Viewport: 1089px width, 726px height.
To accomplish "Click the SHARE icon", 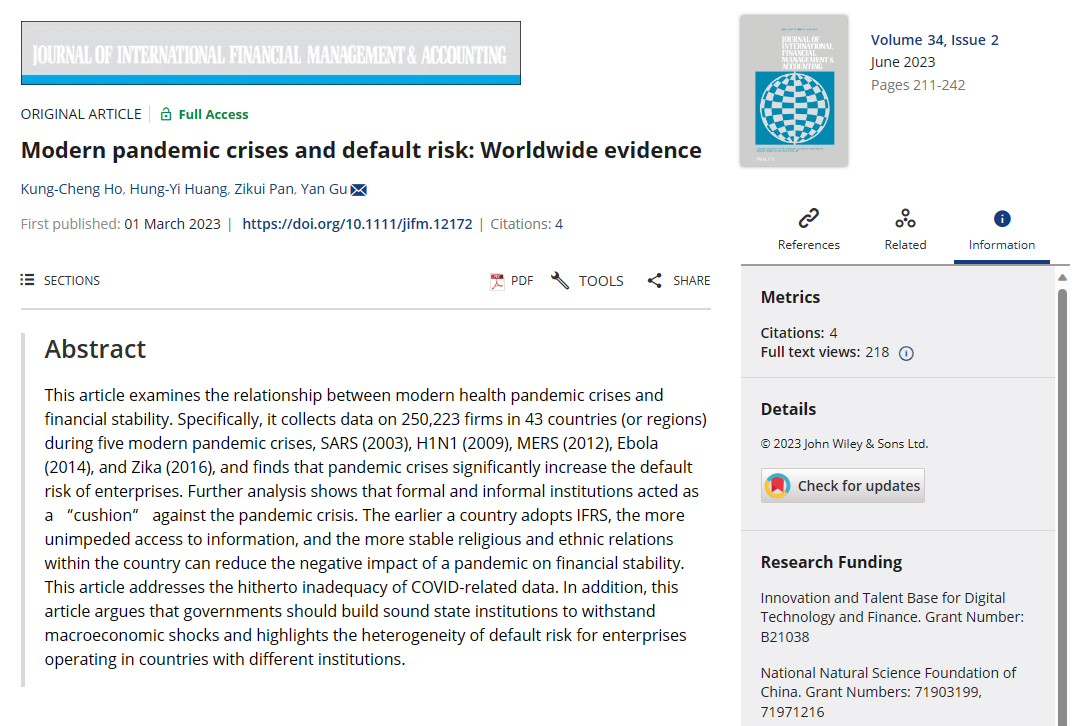I will click(655, 280).
